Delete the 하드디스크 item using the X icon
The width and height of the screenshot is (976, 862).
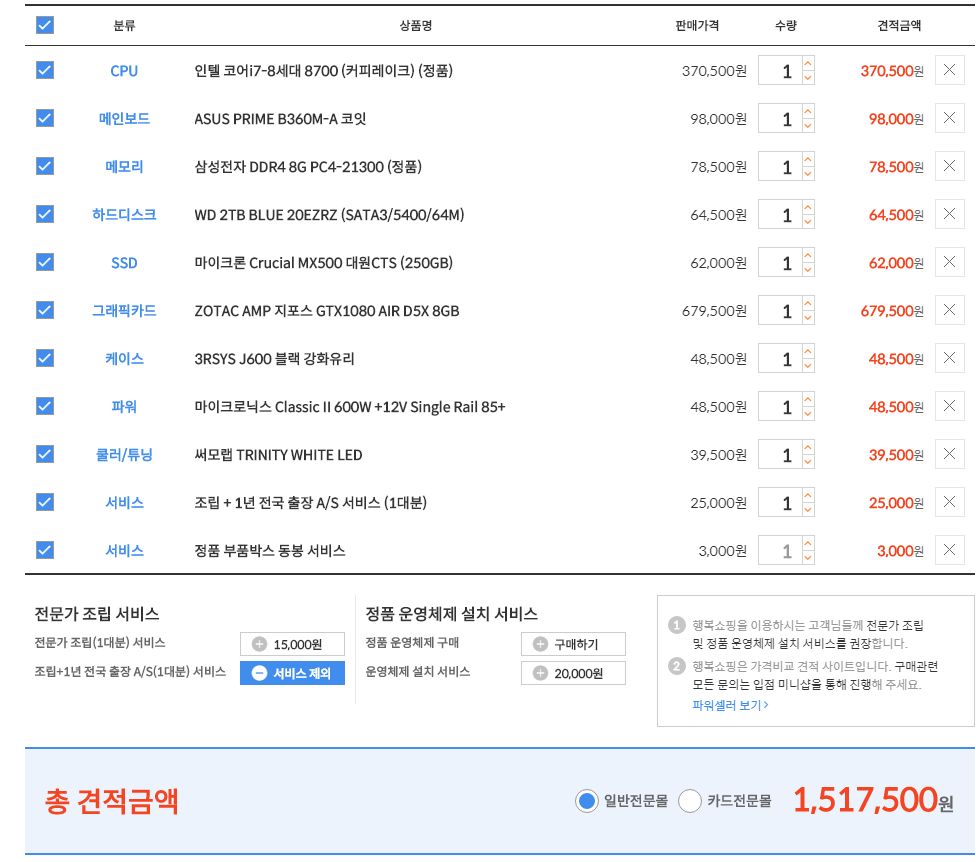coord(949,214)
